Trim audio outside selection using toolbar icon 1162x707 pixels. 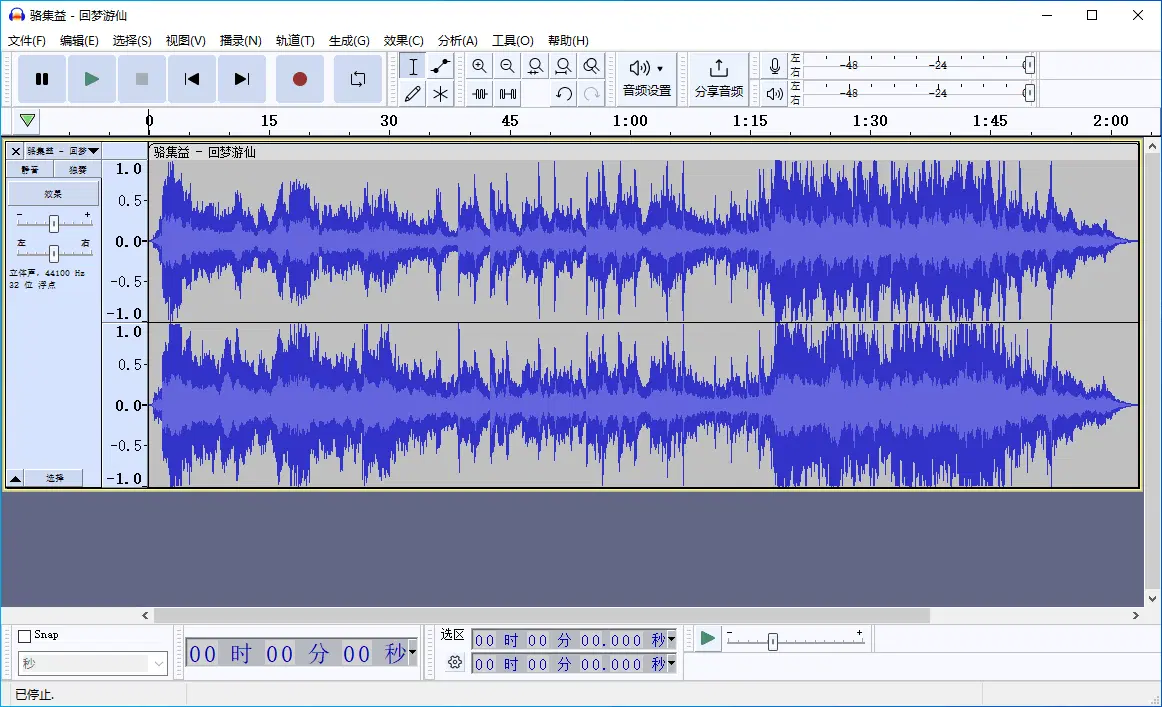point(480,94)
